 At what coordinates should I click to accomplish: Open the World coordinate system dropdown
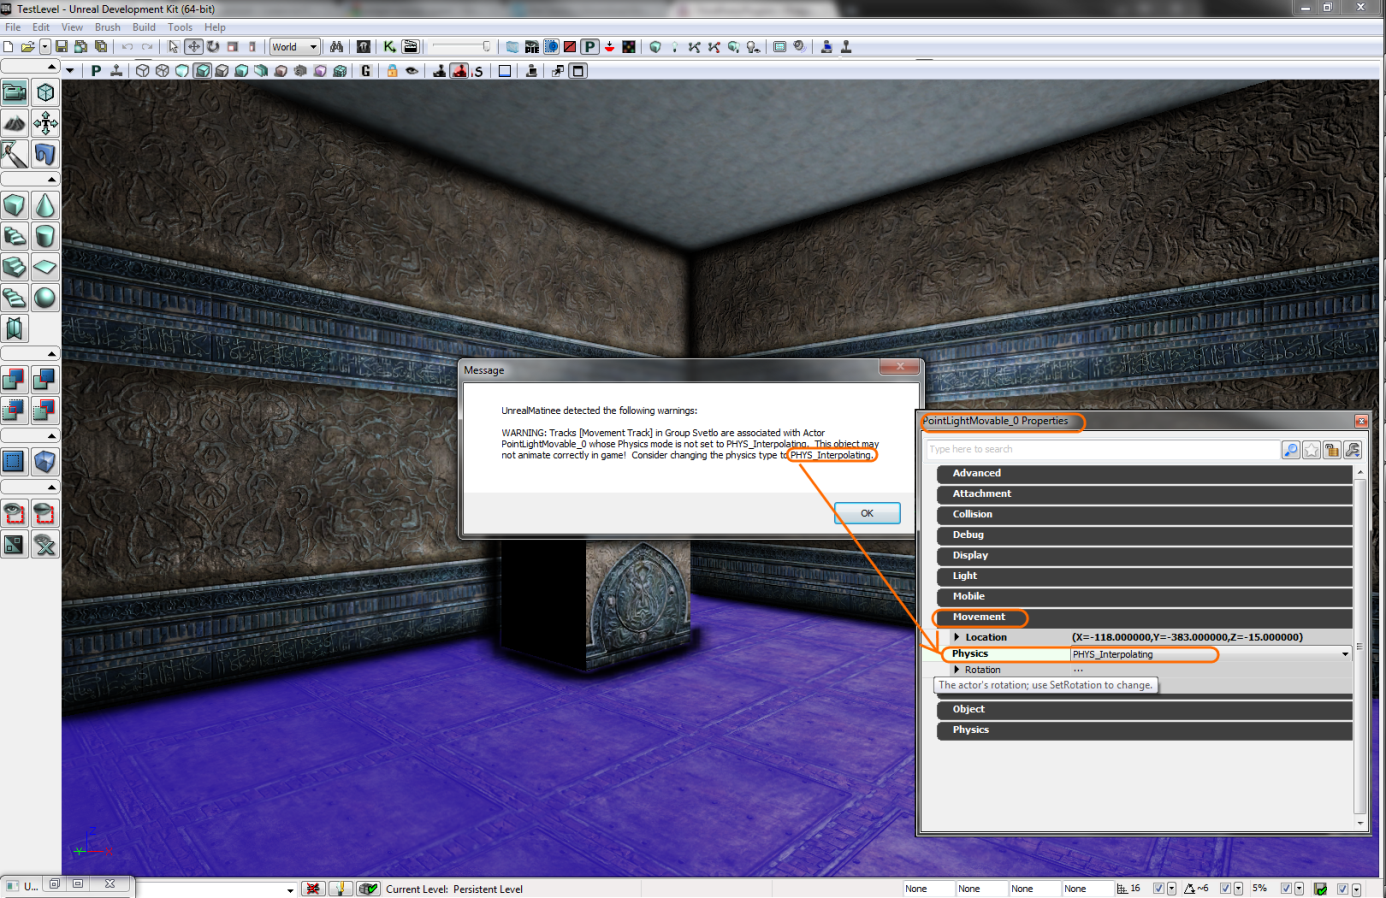(x=295, y=47)
